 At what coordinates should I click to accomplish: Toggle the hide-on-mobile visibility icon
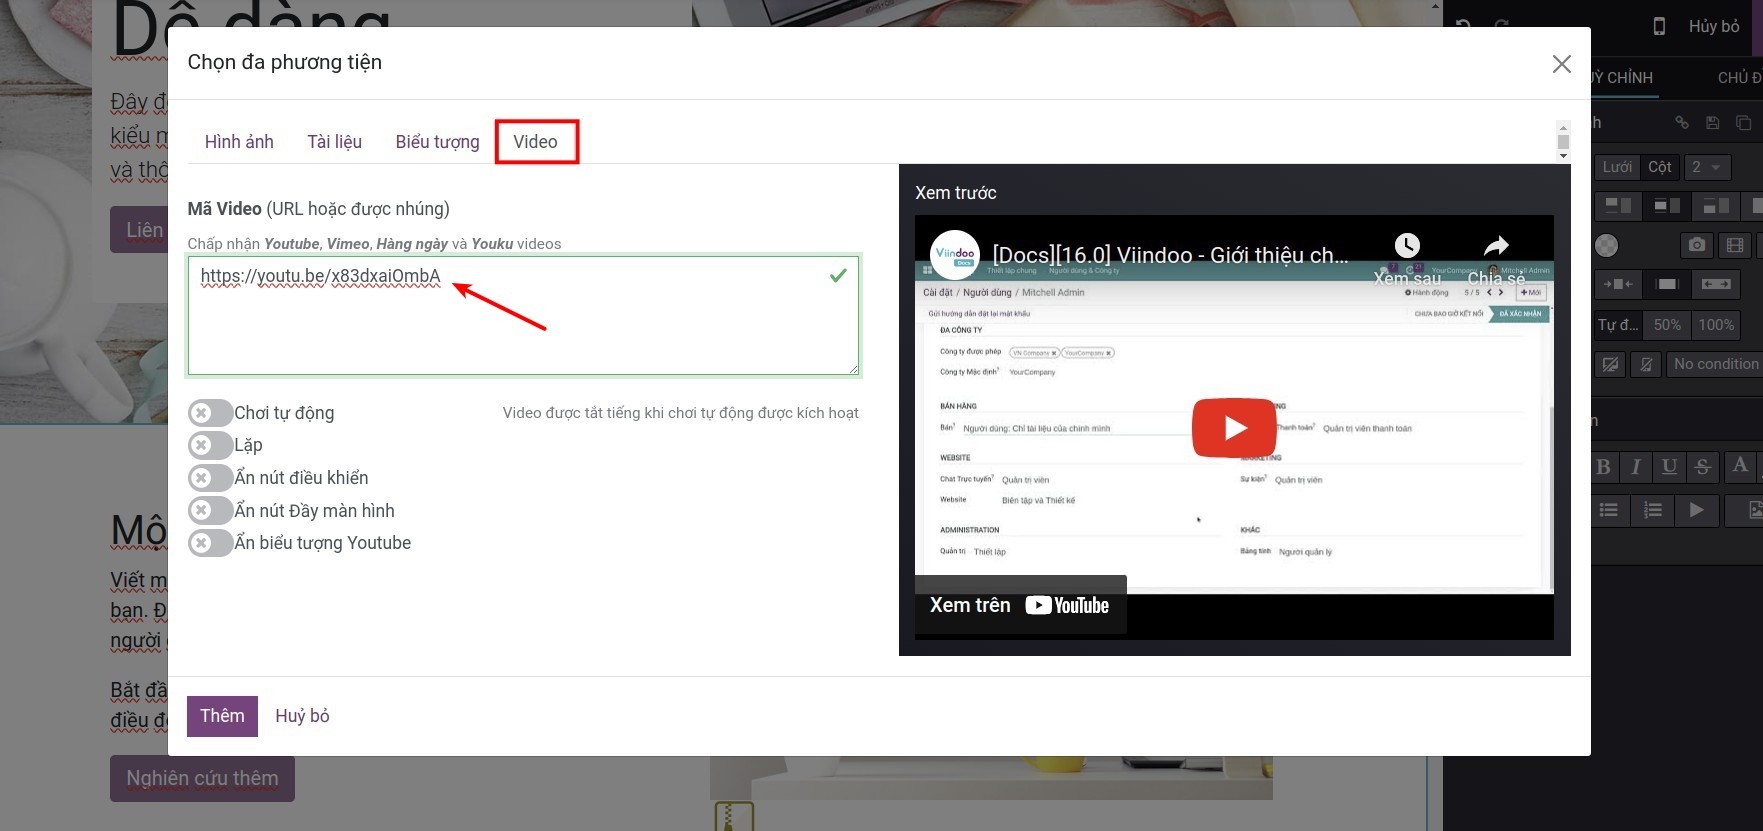(x=1646, y=365)
